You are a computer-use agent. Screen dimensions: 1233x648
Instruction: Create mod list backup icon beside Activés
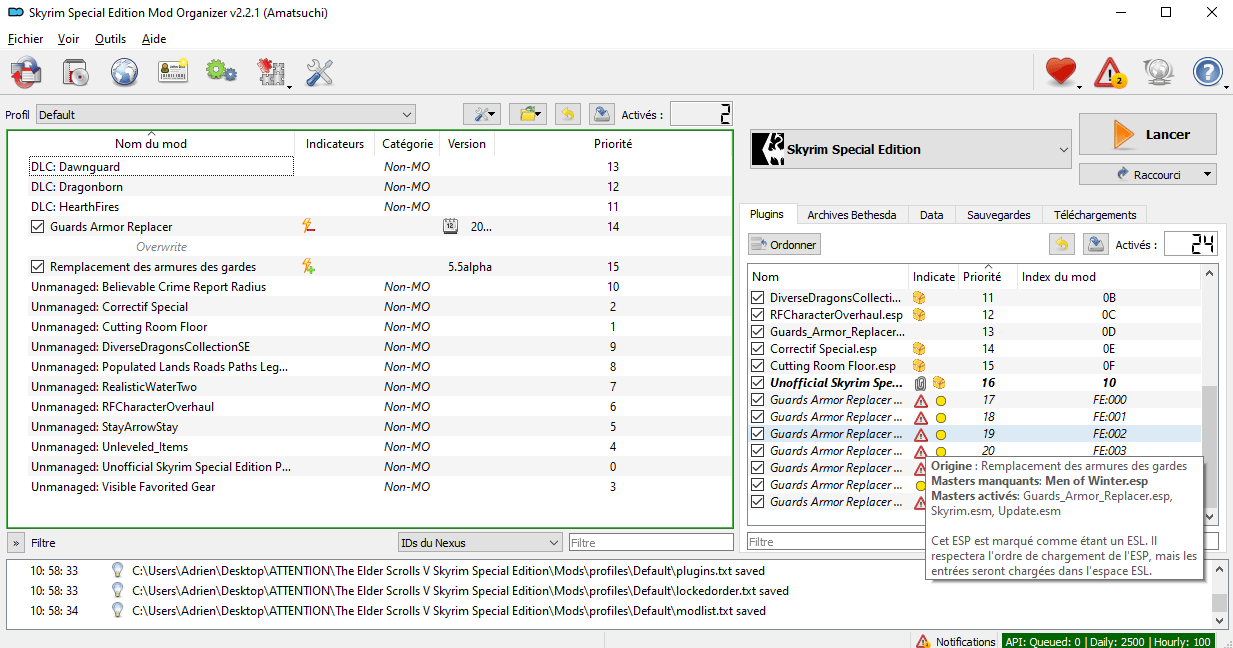pos(600,114)
